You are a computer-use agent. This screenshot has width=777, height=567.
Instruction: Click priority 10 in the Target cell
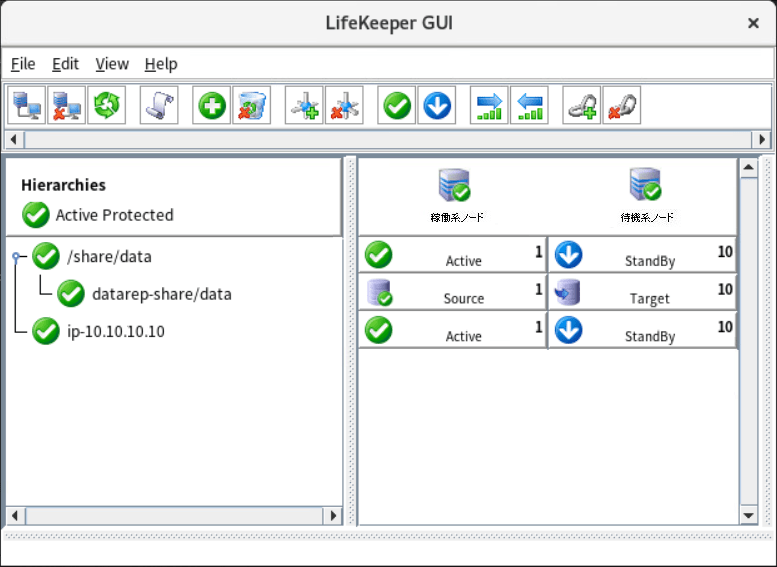pyautogui.click(x=725, y=289)
